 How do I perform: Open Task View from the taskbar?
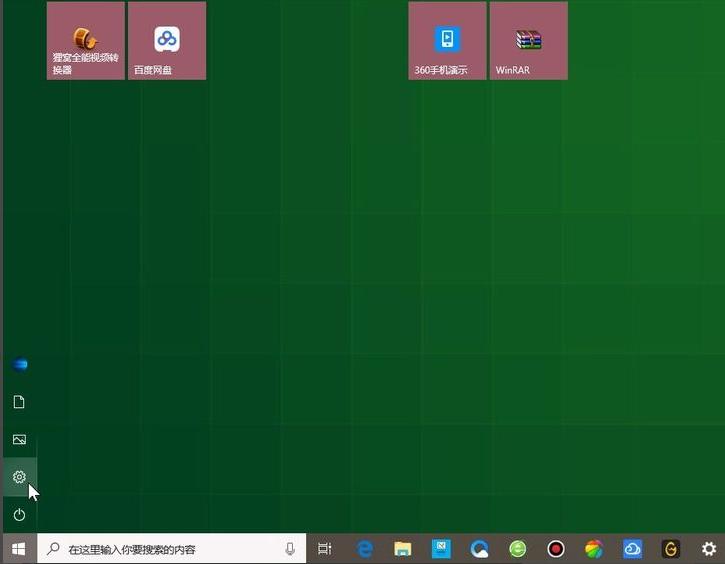325,549
